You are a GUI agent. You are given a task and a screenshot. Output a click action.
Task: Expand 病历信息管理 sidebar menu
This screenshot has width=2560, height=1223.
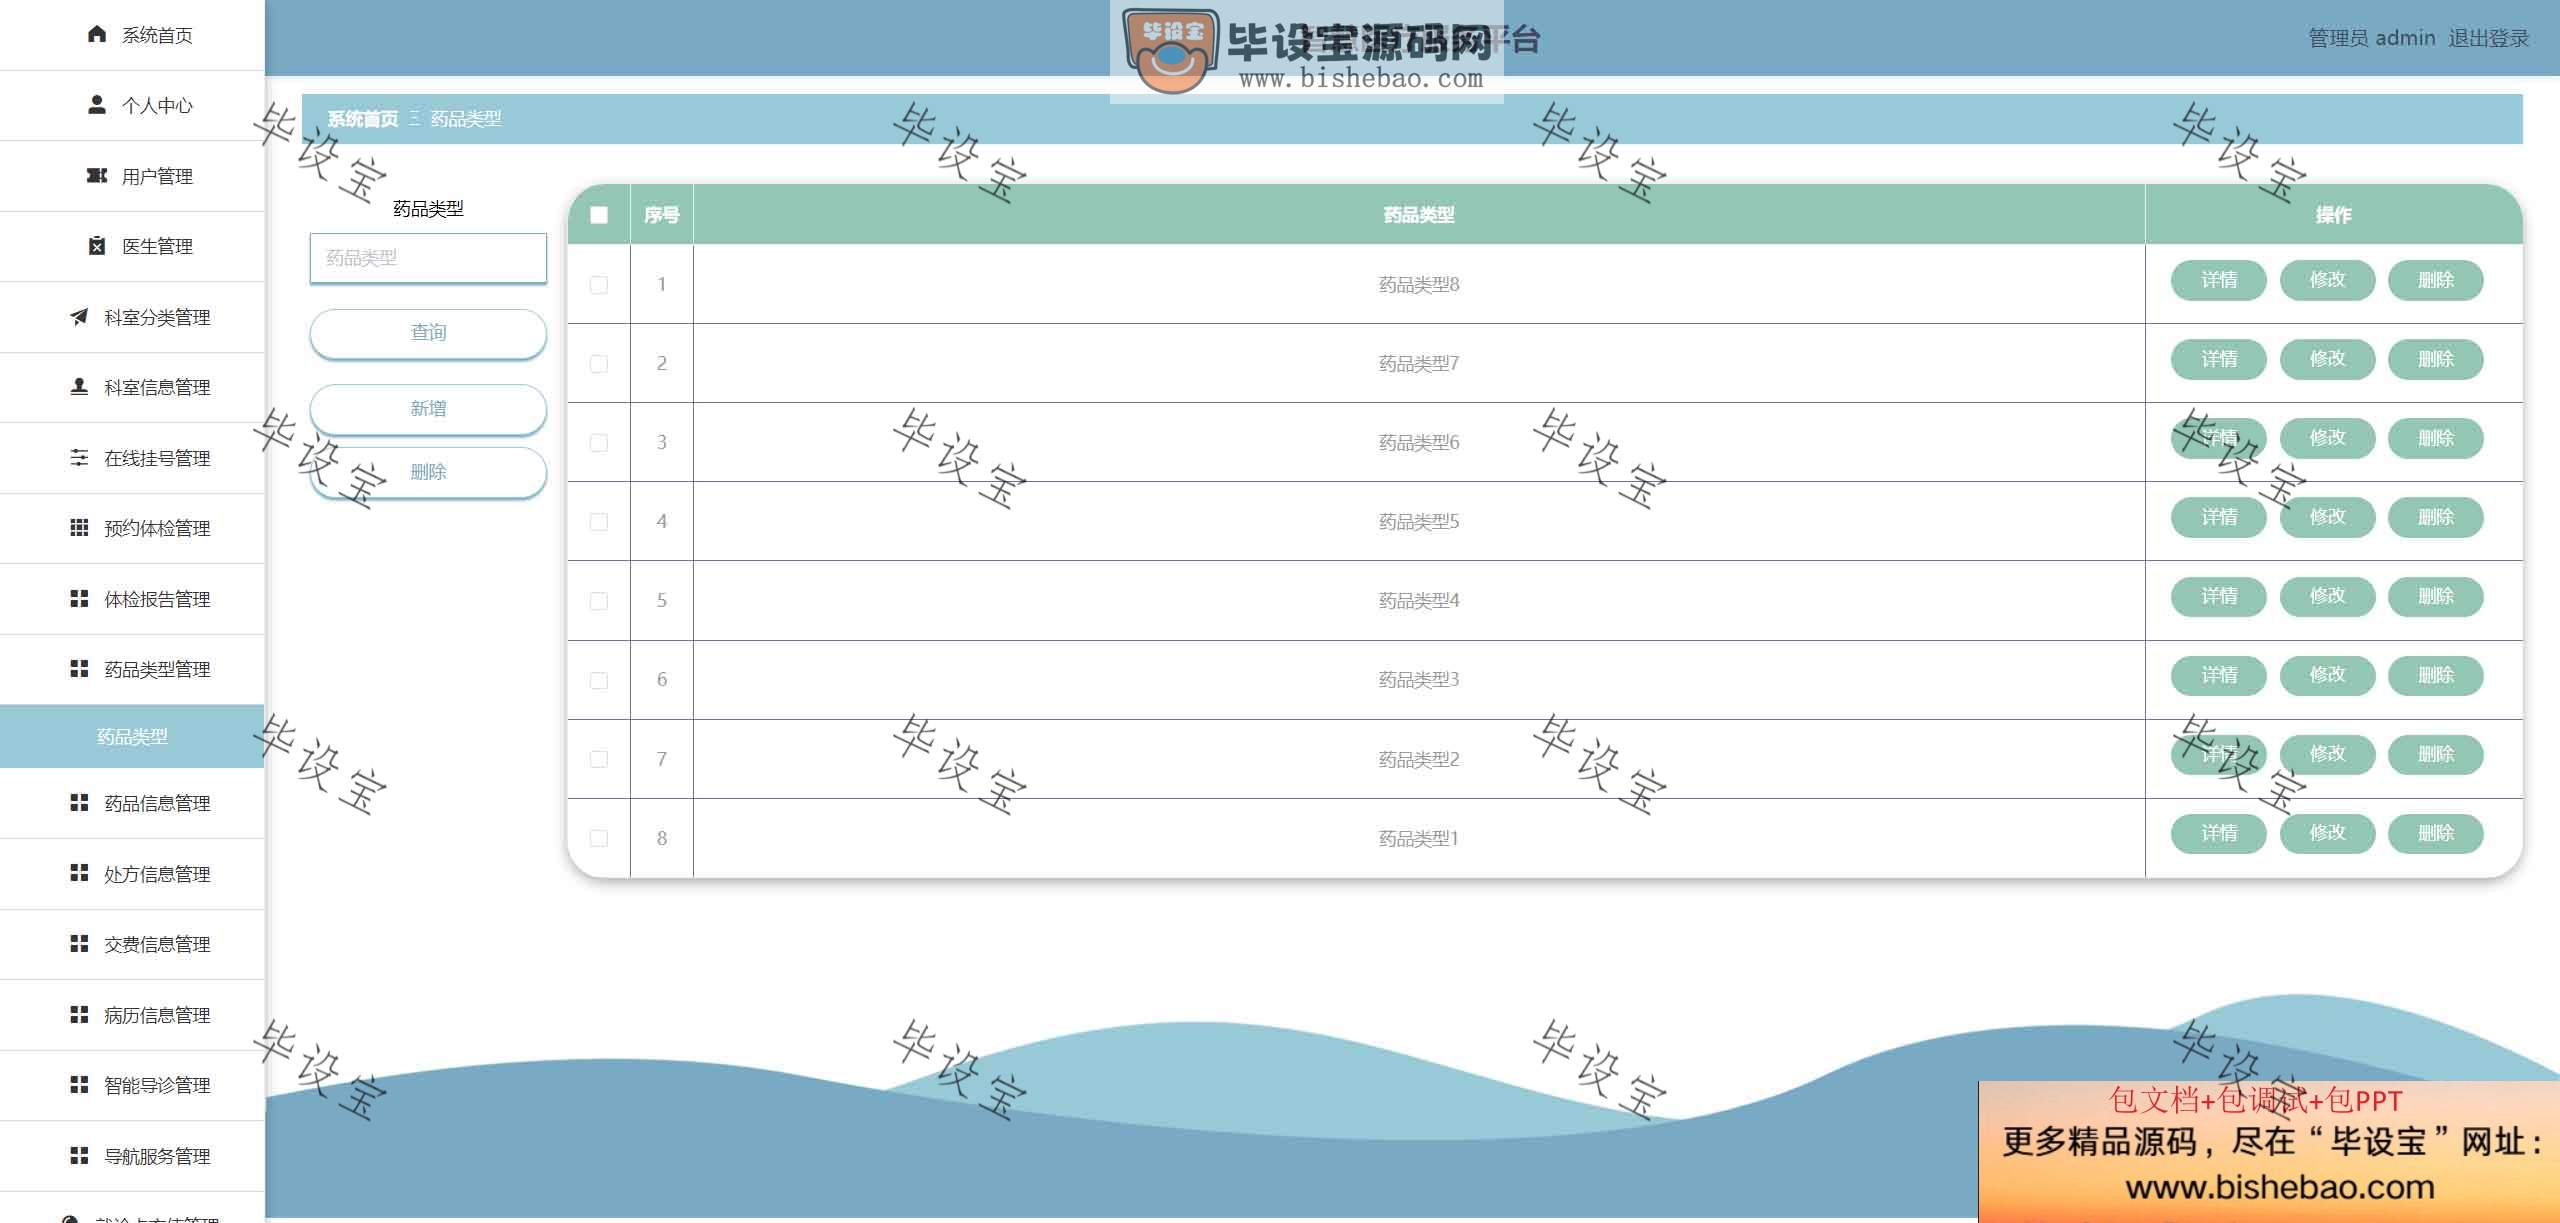[132, 1015]
